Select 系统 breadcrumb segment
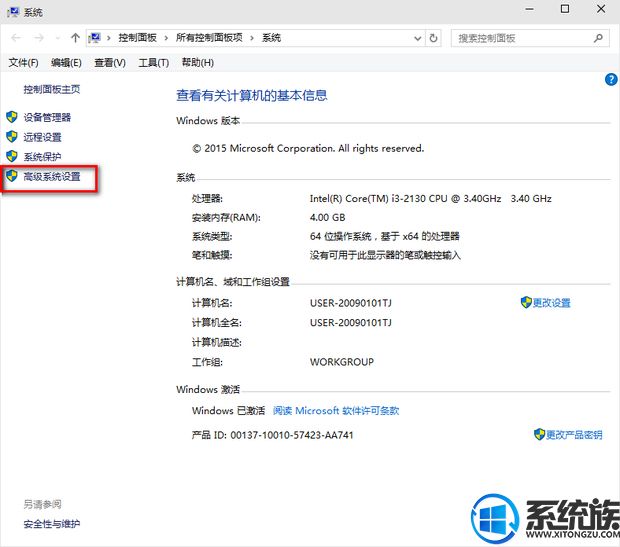The image size is (620, 547). point(271,38)
